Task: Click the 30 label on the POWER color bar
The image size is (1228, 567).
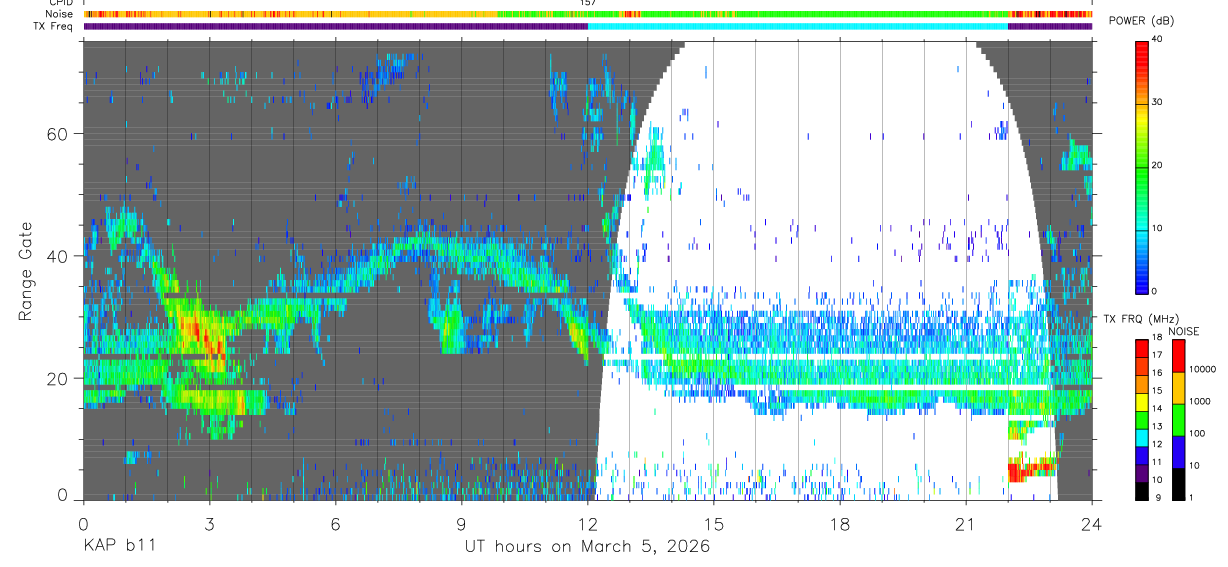Action: (1159, 103)
